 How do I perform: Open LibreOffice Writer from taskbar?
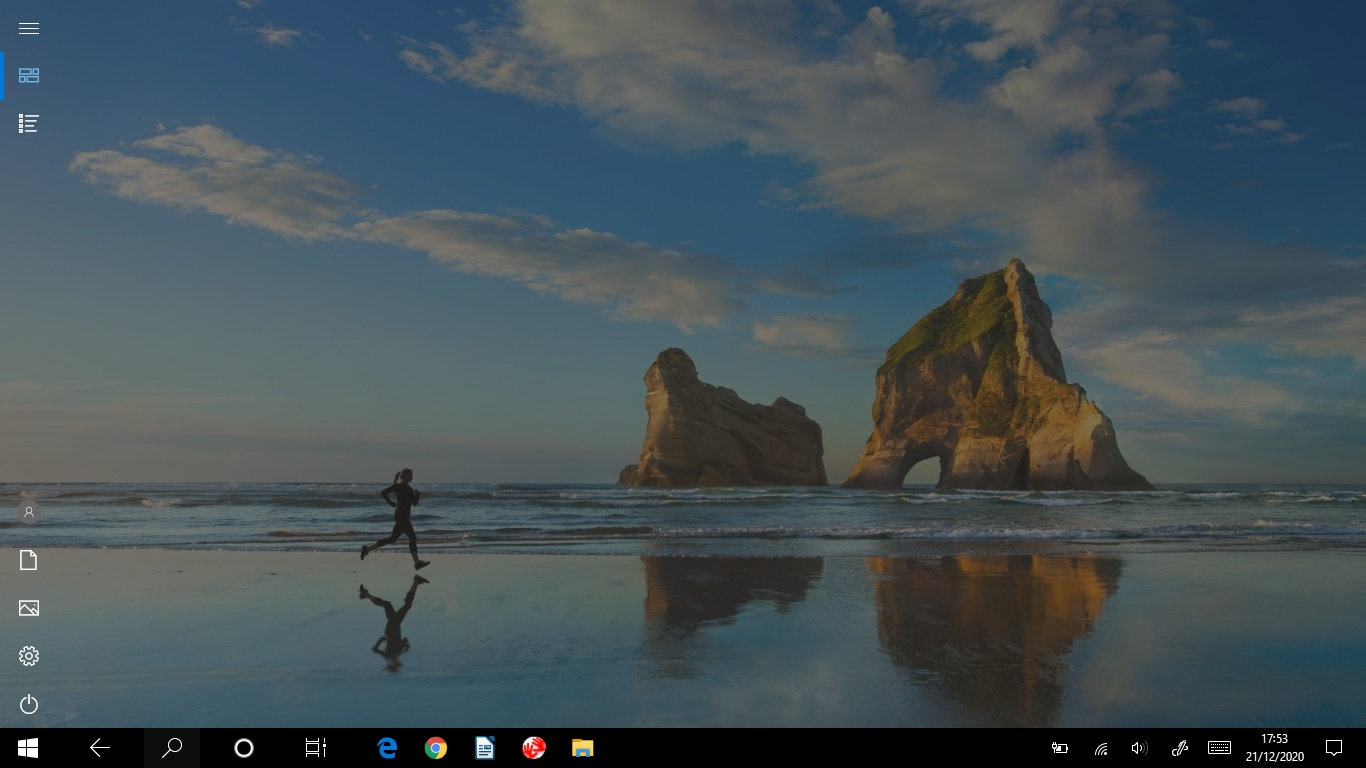click(x=485, y=748)
